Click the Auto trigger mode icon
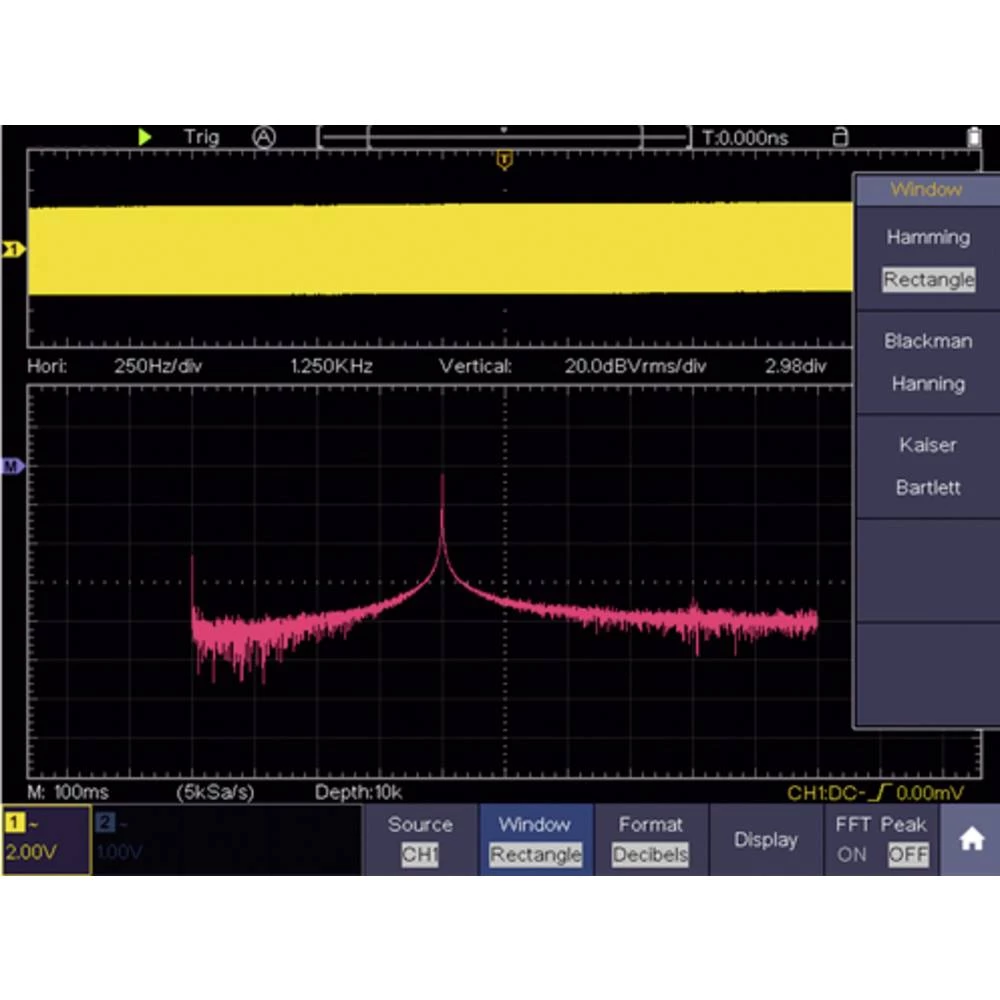This screenshot has height=1000, width=1000. pos(264,137)
